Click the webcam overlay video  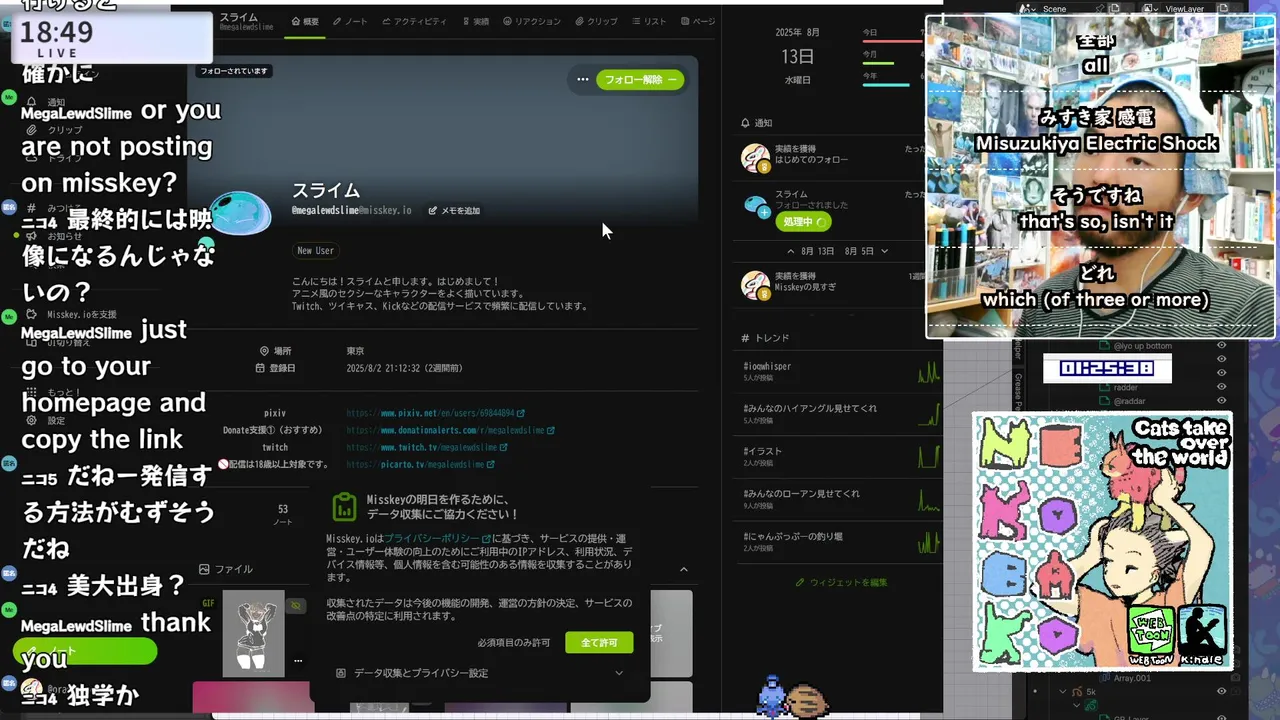(1101, 177)
